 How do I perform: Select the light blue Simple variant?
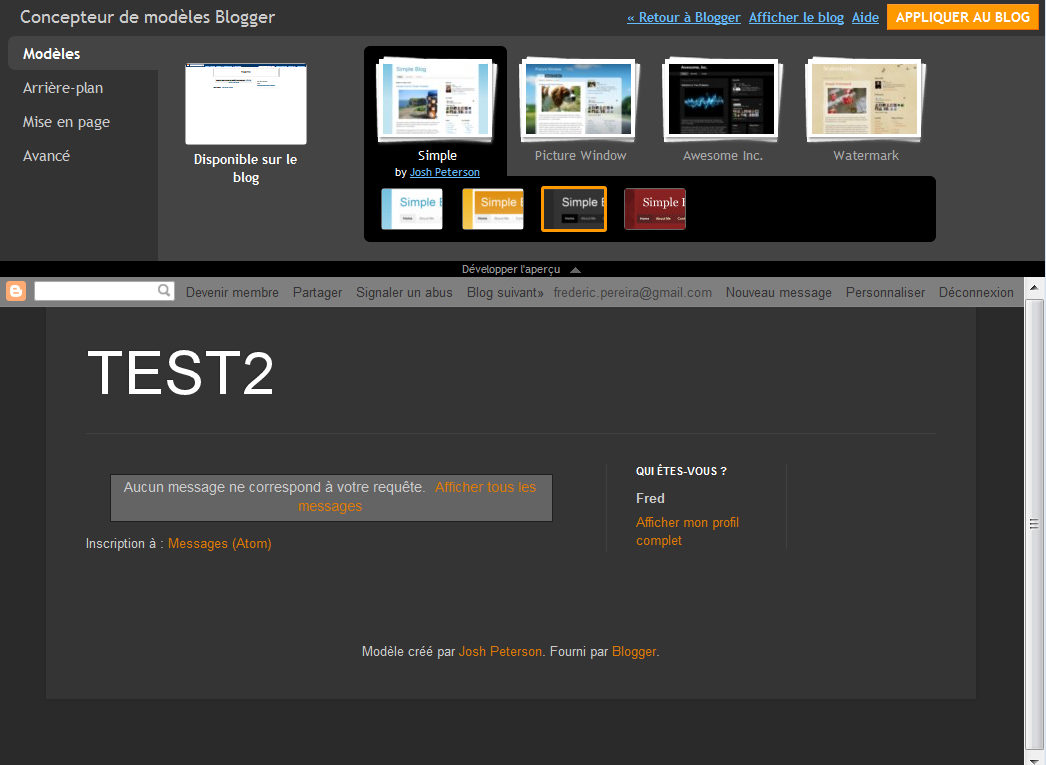pos(412,209)
